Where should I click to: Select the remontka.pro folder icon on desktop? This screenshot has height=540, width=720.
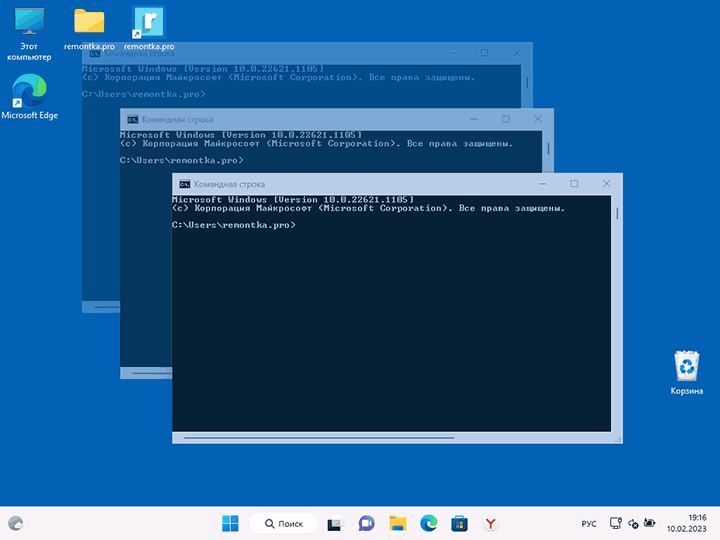(89, 28)
